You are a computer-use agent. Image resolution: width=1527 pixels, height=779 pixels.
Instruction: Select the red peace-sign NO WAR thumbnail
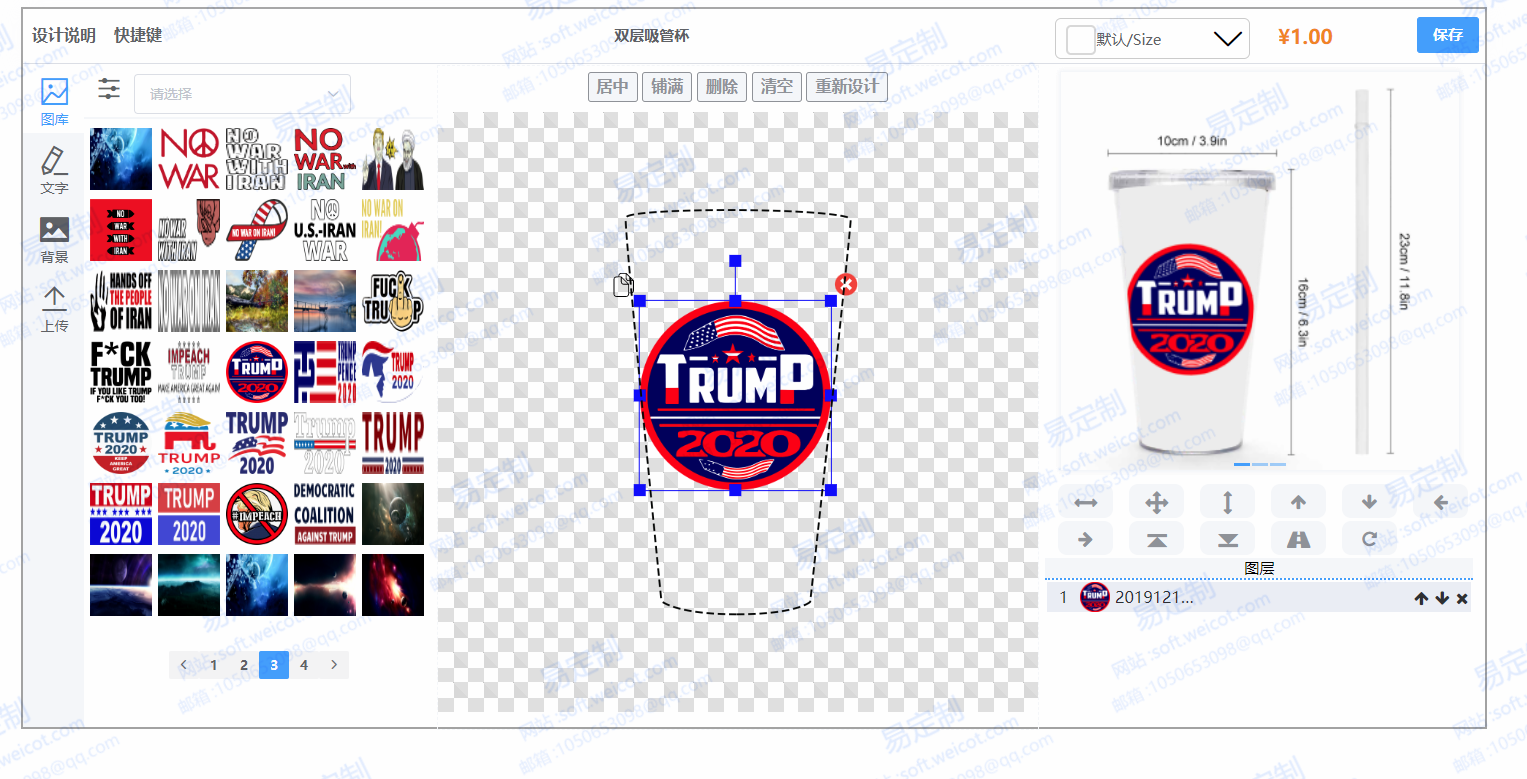[x=189, y=159]
